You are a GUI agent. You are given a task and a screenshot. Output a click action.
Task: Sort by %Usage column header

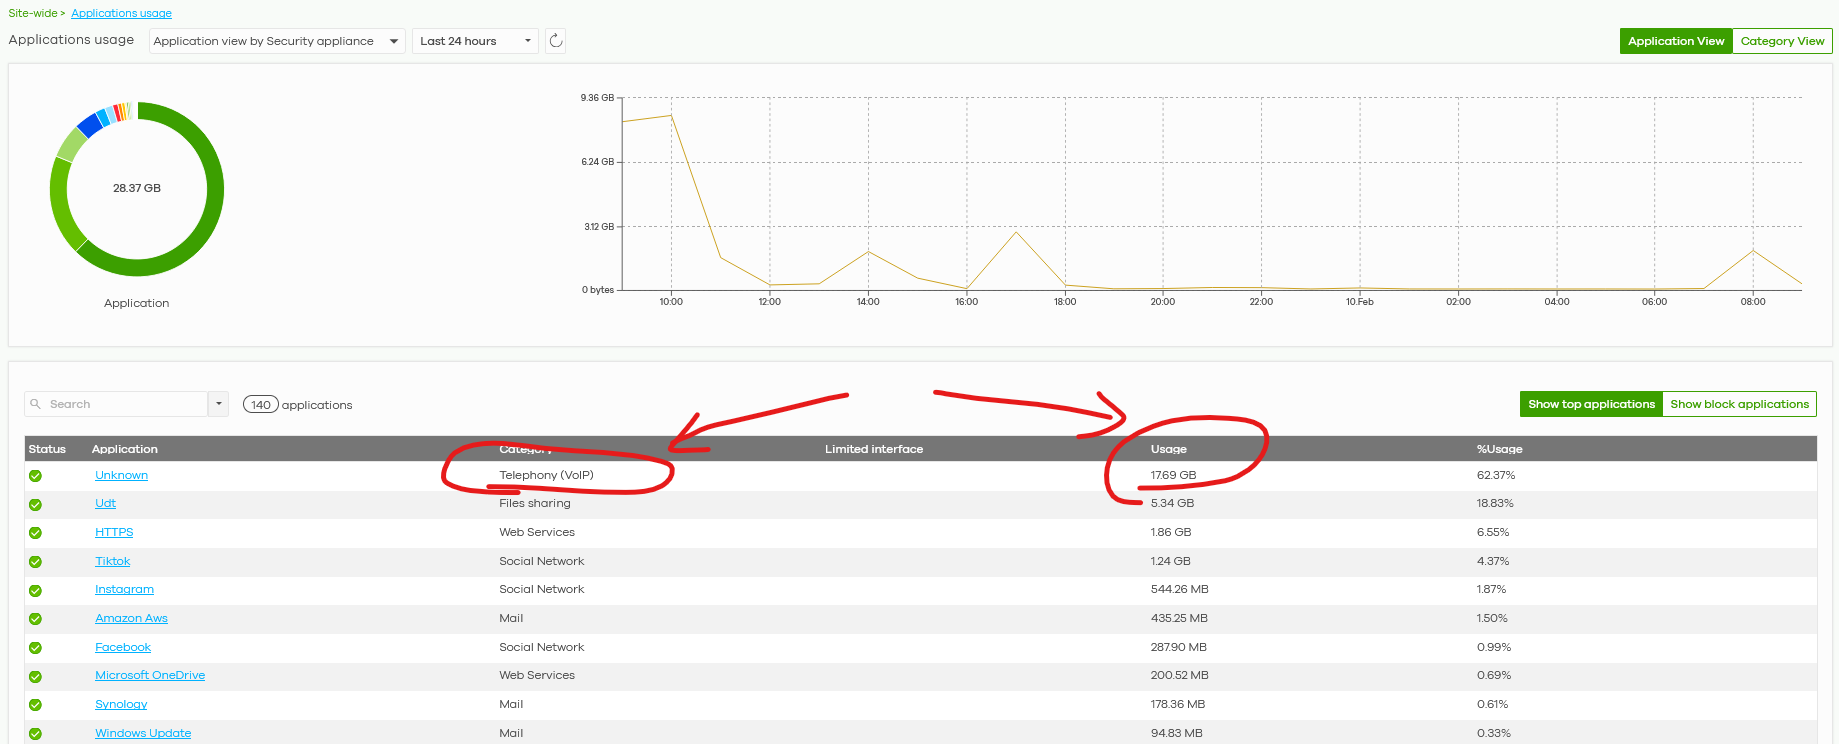pyautogui.click(x=1499, y=449)
